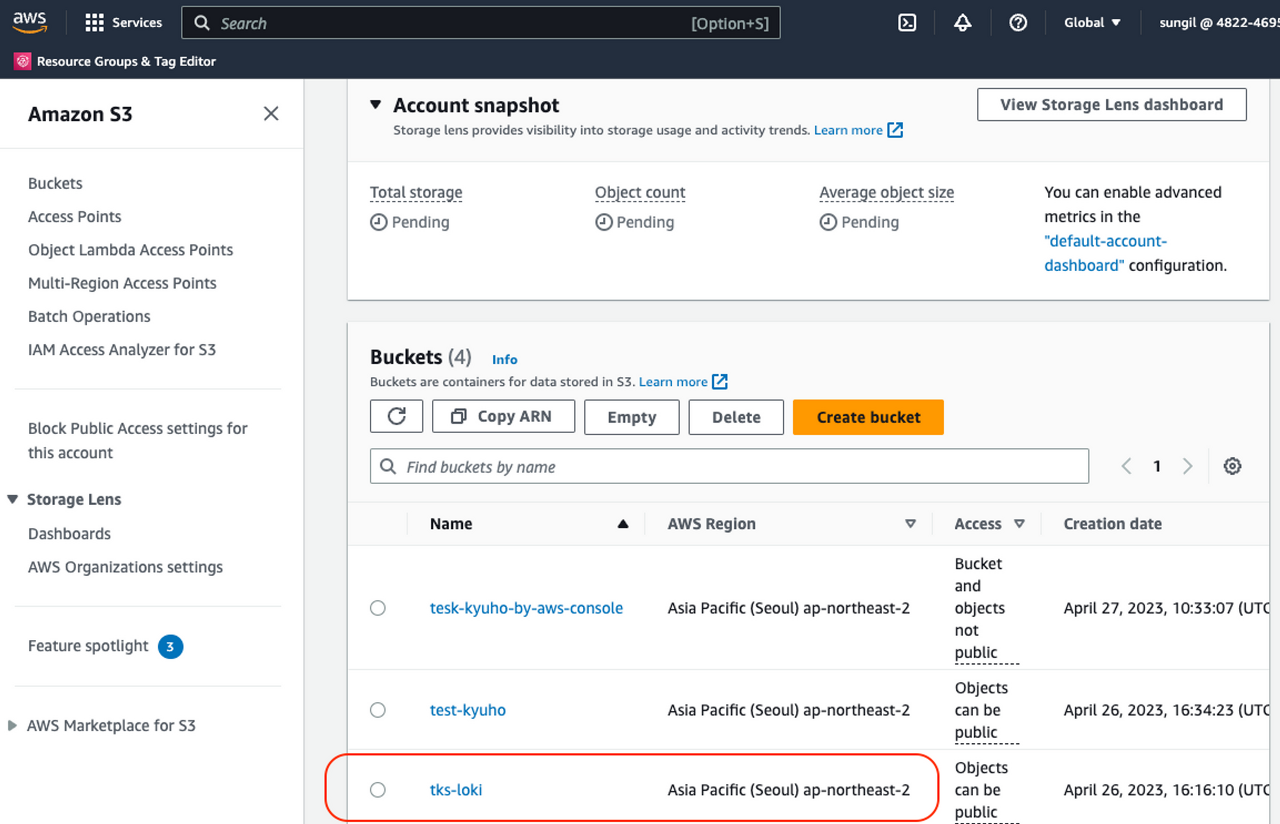The image size is (1280, 824).
Task: Open the tks-loki bucket link
Action: pyautogui.click(x=456, y=790)
